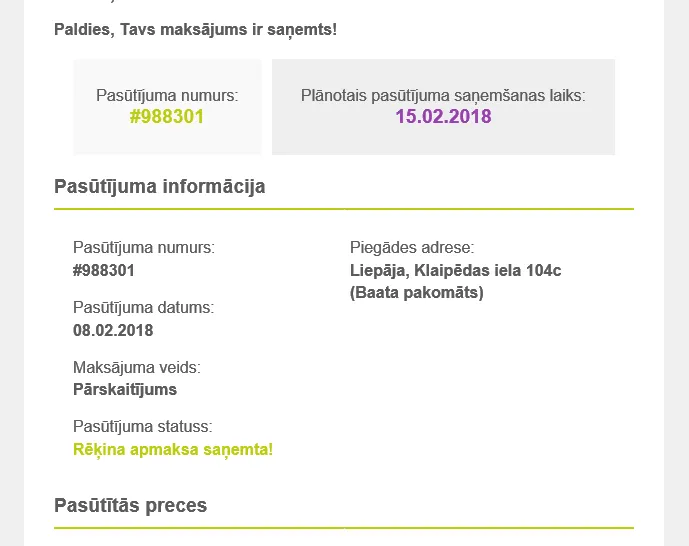Screen dimensions: 689x546
Task: Click the '(Baata pakomāts)' text
Action: tap(417, 293)
